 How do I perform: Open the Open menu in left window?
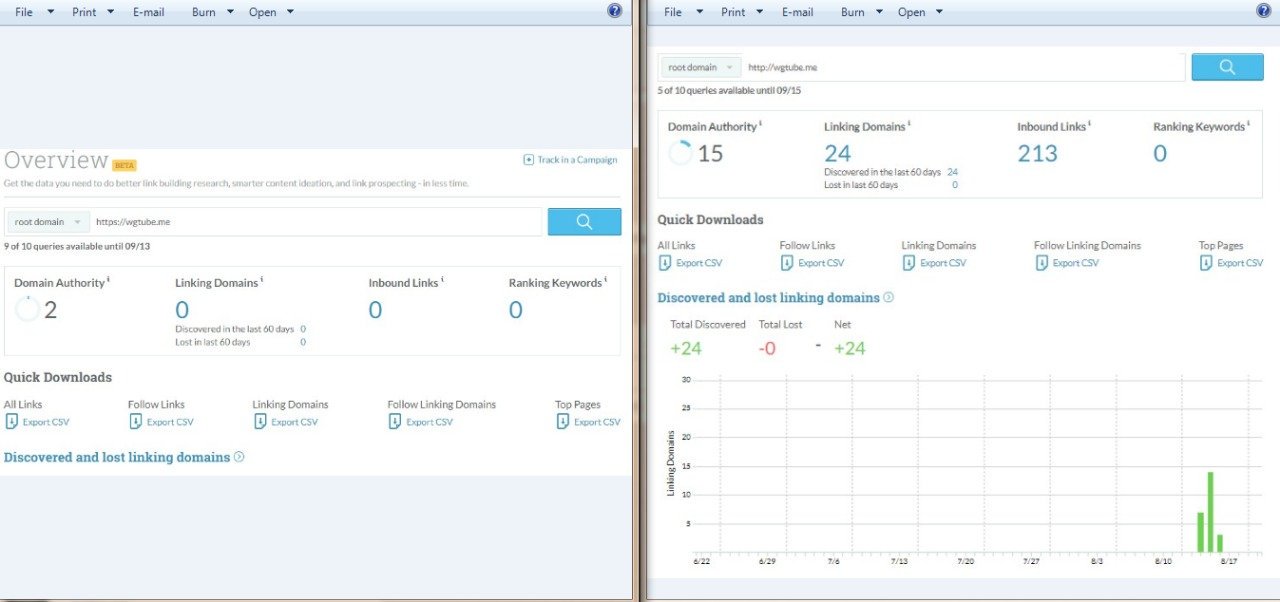tap(262, 12)
